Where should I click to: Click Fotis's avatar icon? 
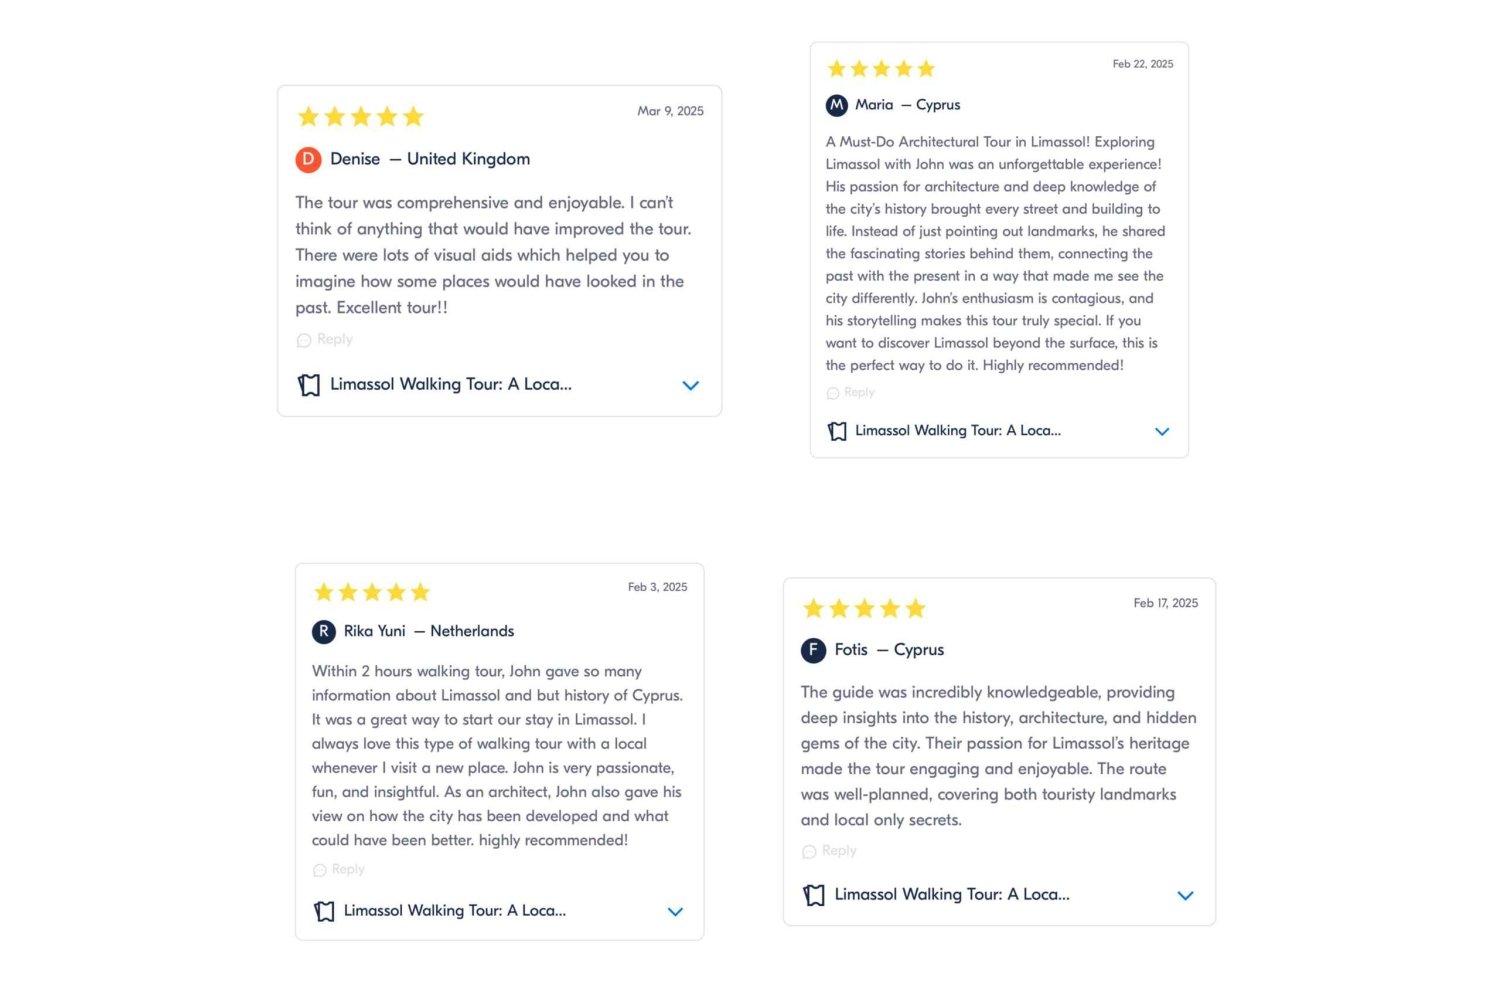[x=813, y=650]
